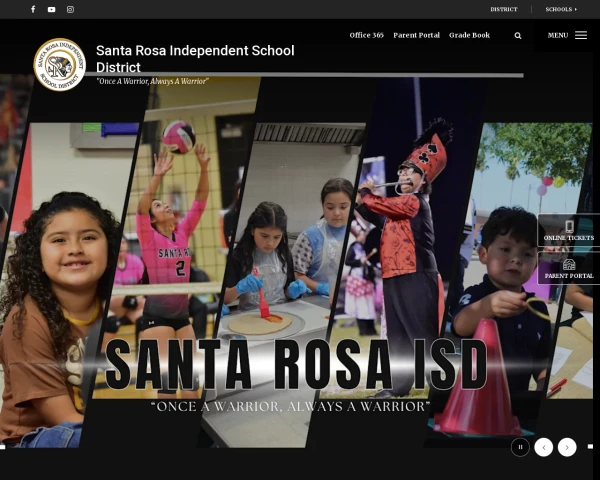The width and height of the screenshot is (600, 480).
Task: Open the Instagram profile icon
Action: coord(71,9)
